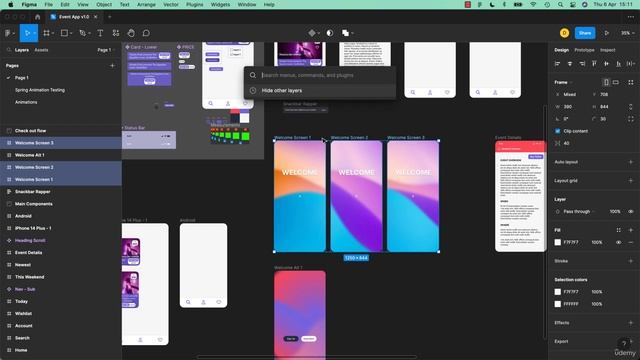Click Align bottom icon
640x360 pixels.
pyautogui.click(x=619, y=64)
